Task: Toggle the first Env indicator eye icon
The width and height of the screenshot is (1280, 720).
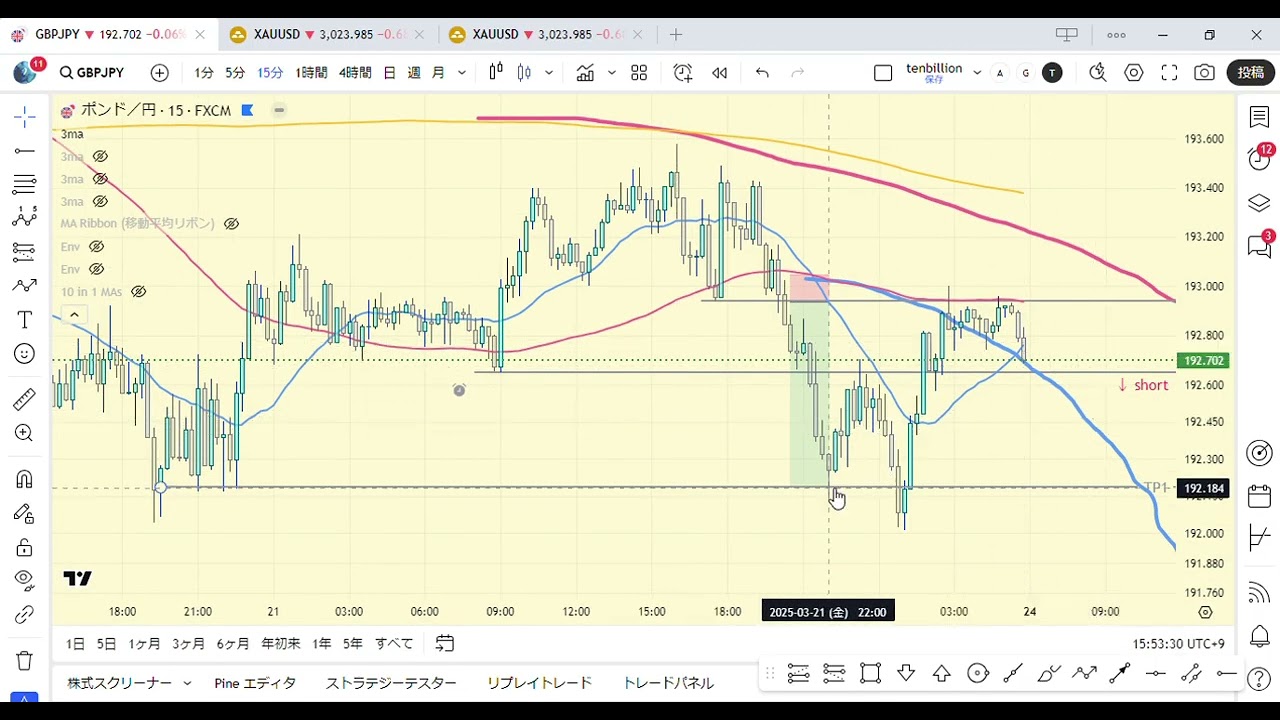Action: [96, 247]
